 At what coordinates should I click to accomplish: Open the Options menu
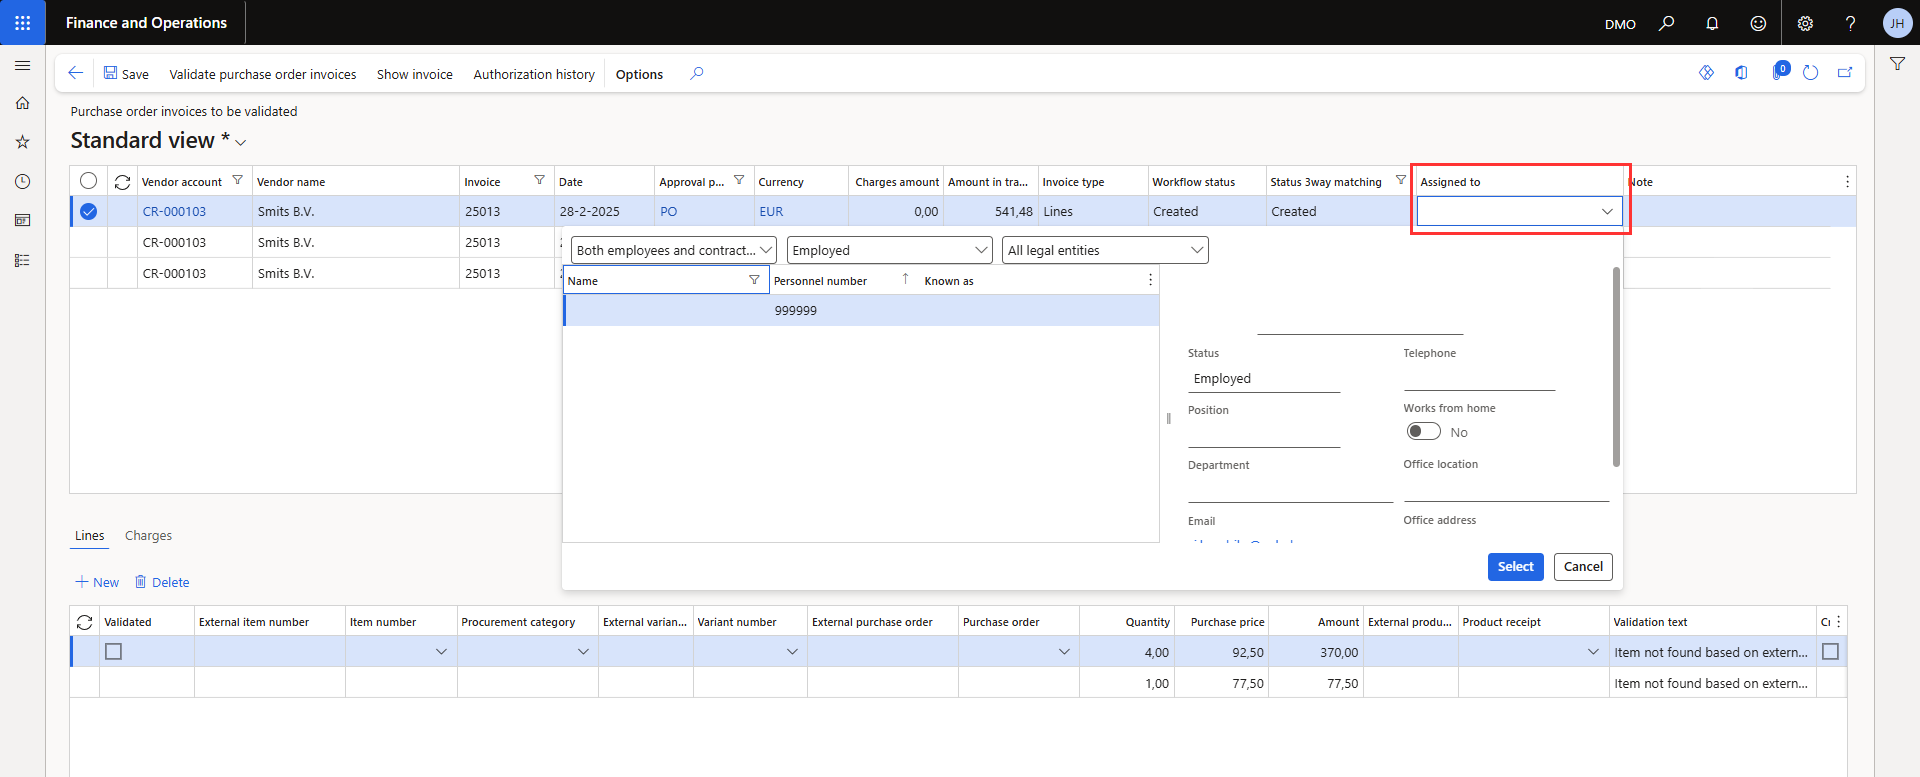pos(639,74)
